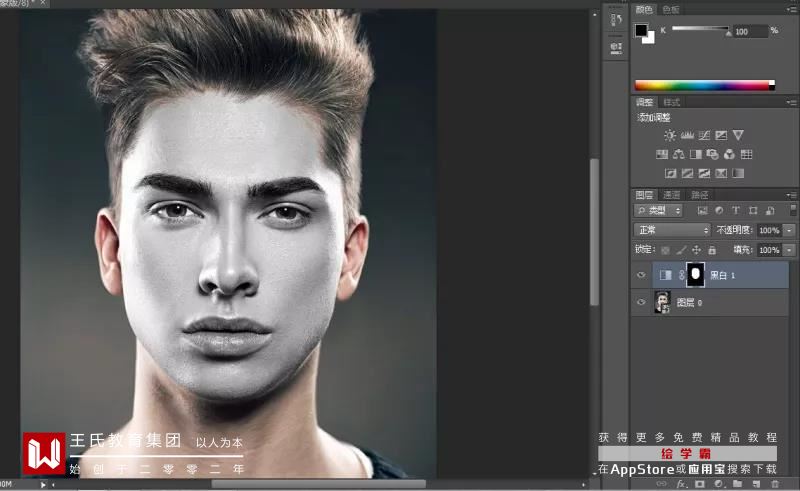Toggle visibility of the 黑白 1 layer
Screen dimensions: 800x491
pyautogui.click(x=641, y=275)
